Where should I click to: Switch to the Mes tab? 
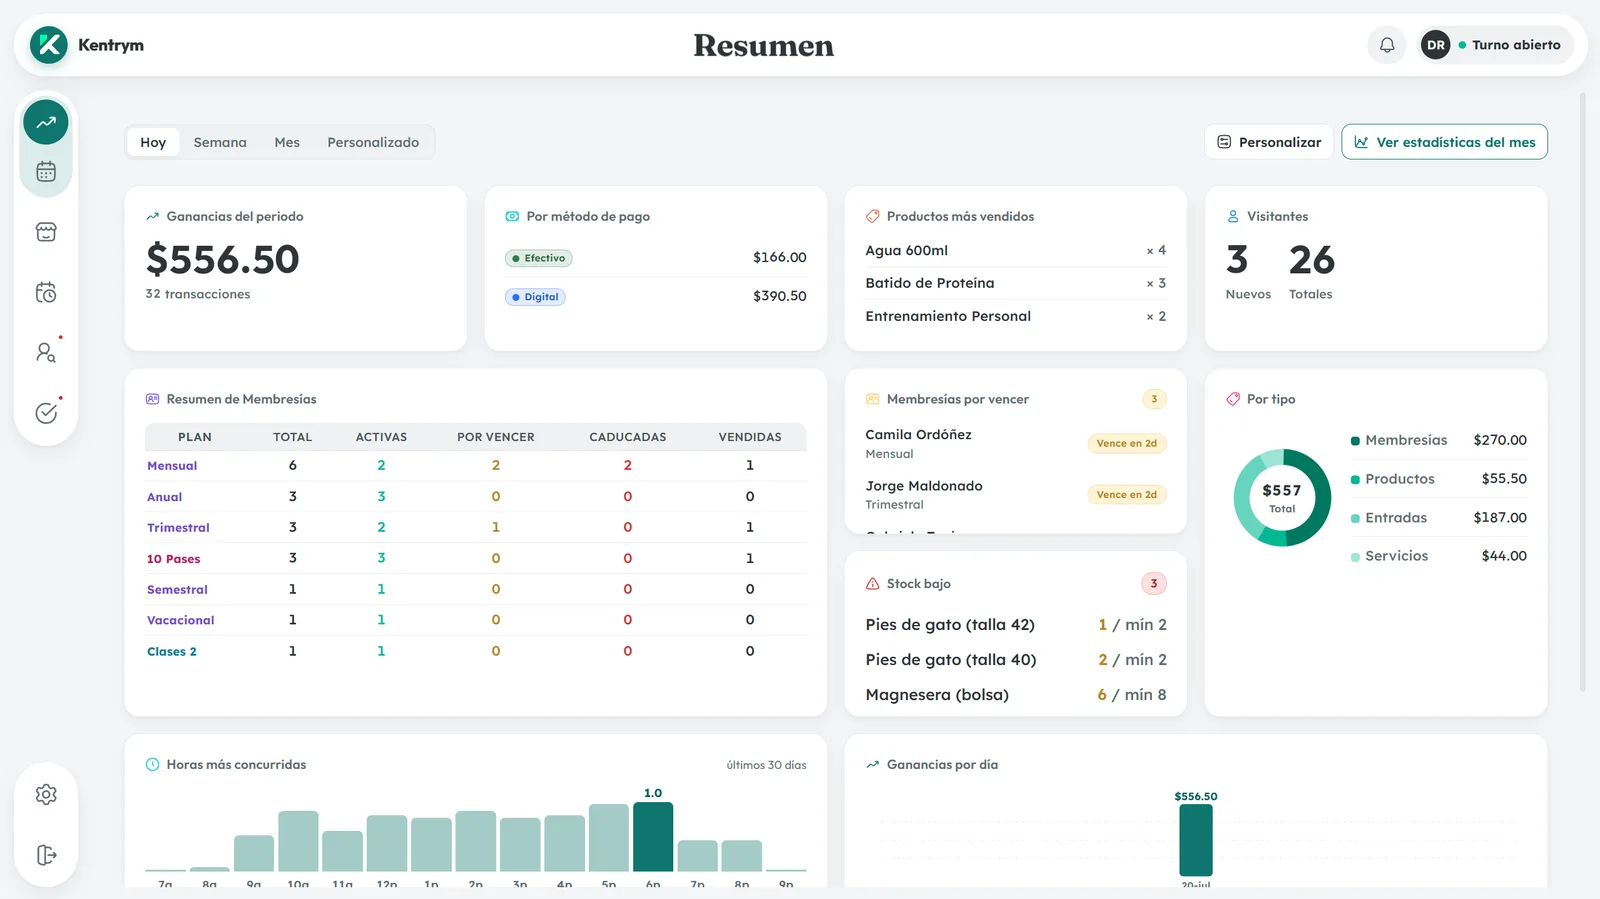[287, 142]
